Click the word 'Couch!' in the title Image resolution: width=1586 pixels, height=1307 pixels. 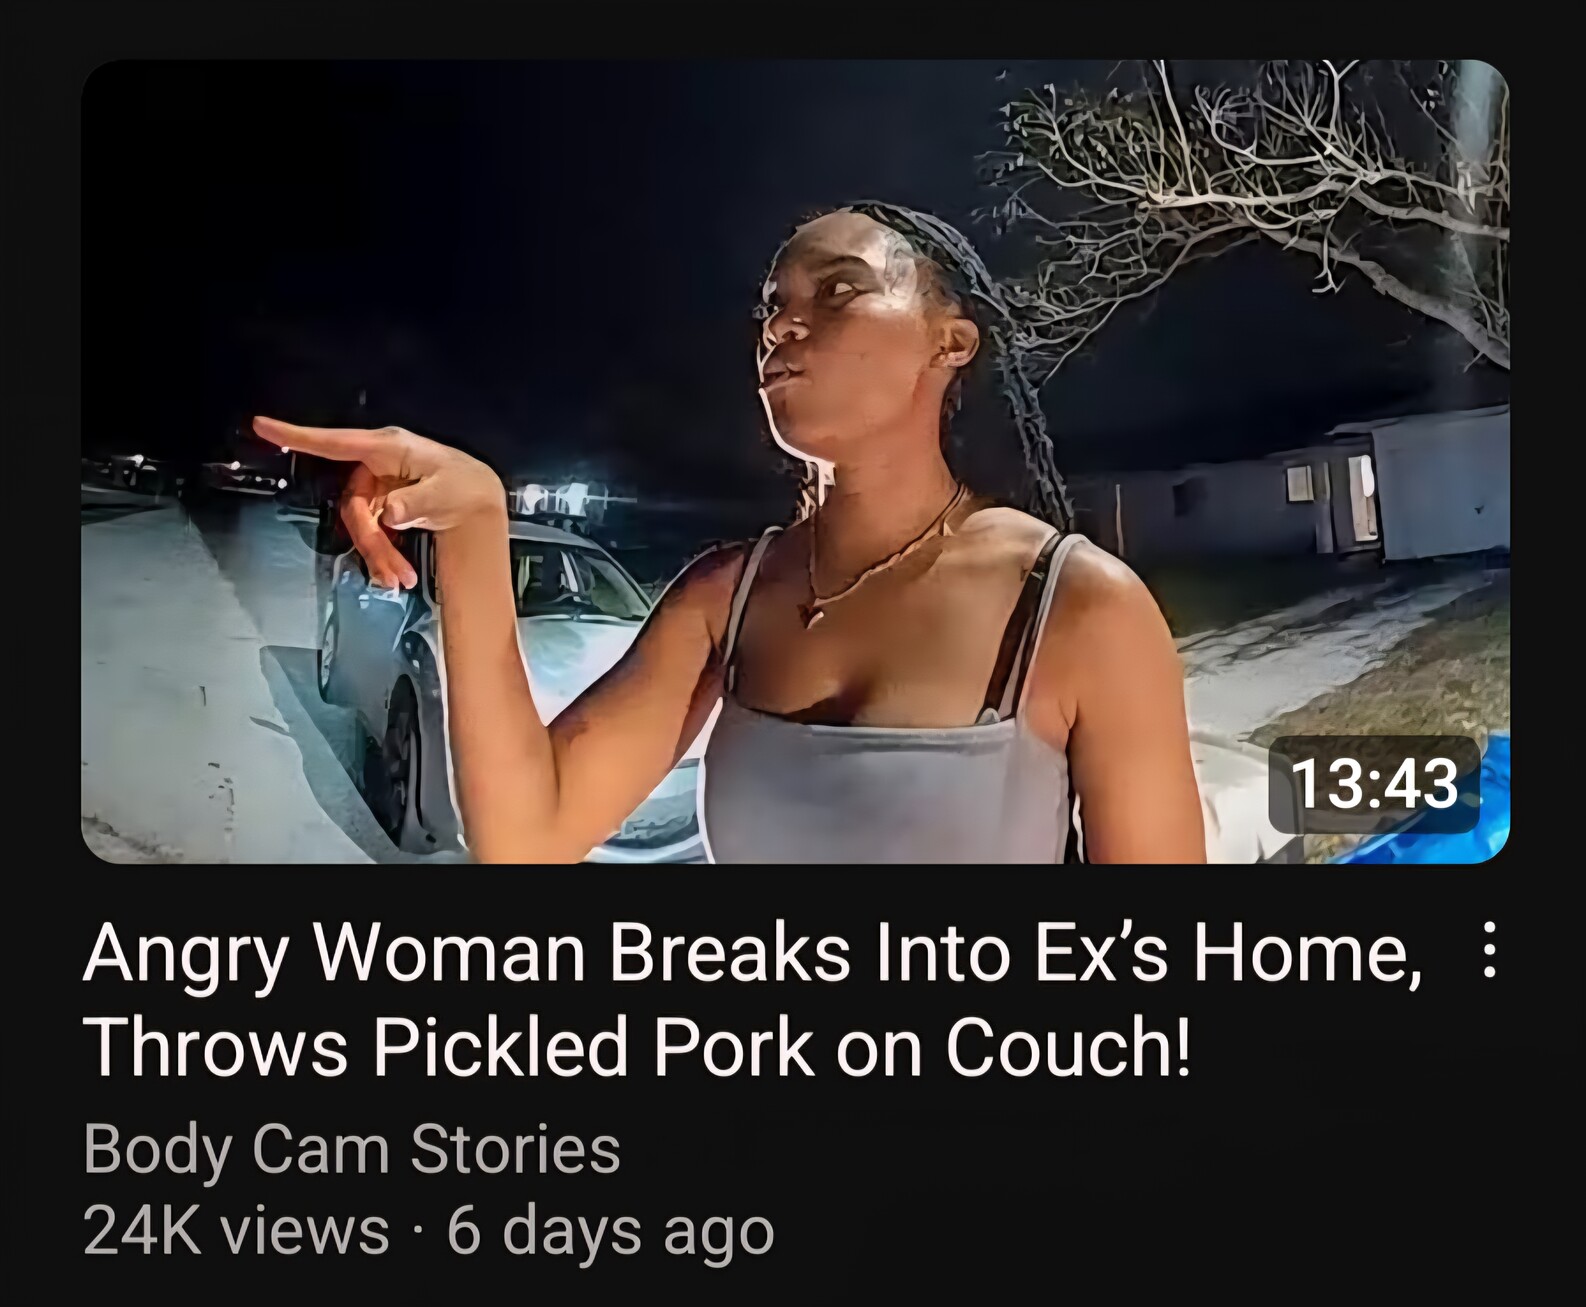(1069, 1047)
